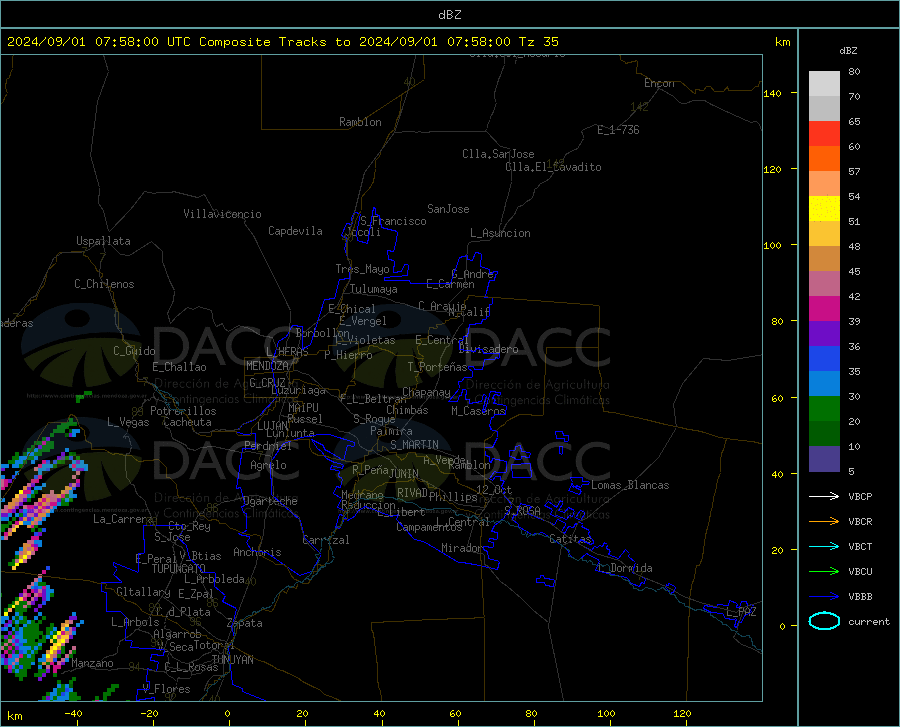Click the M_Caseros map label
Image resolution: width=900 pixels, height=727 pixels.
pyautogui.click(x=478, y=410)
